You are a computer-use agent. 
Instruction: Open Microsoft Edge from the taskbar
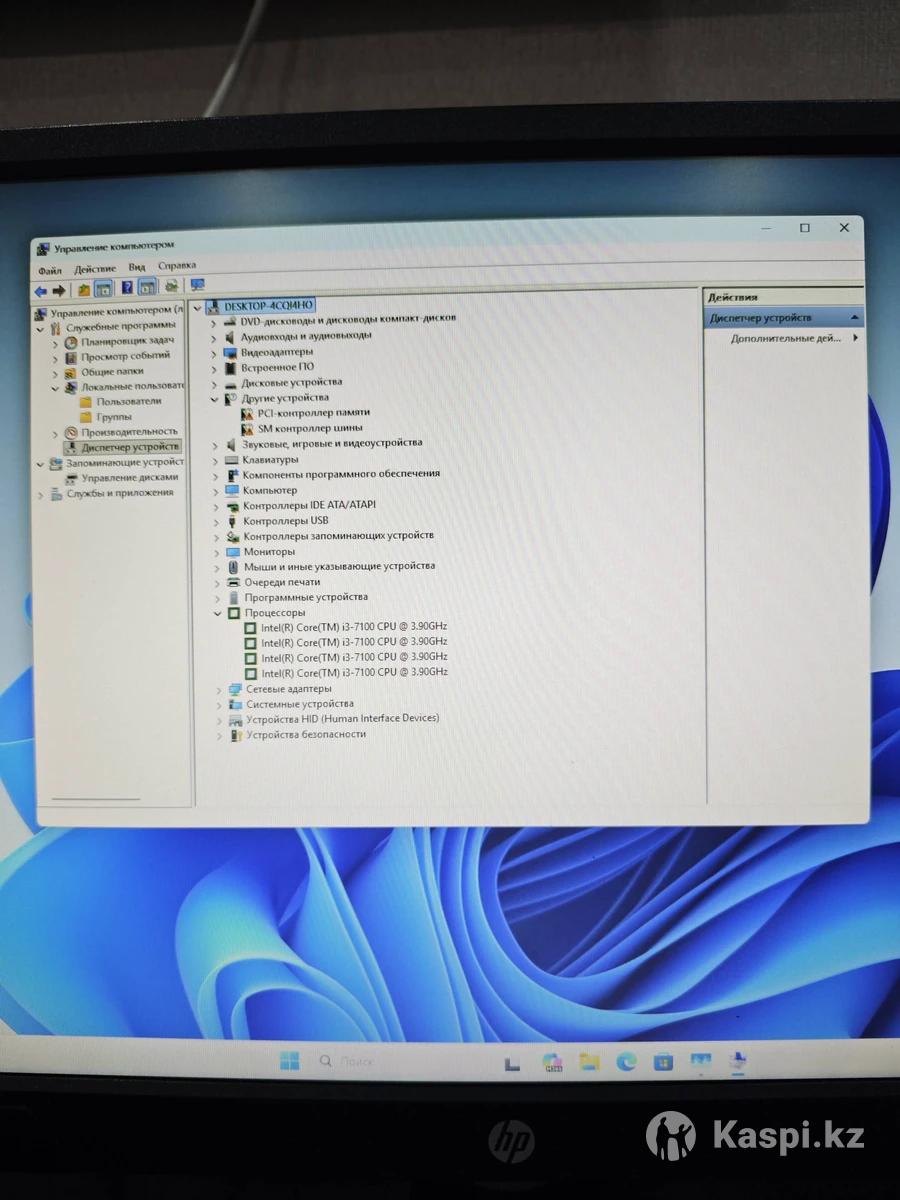tap(626, 1062)
